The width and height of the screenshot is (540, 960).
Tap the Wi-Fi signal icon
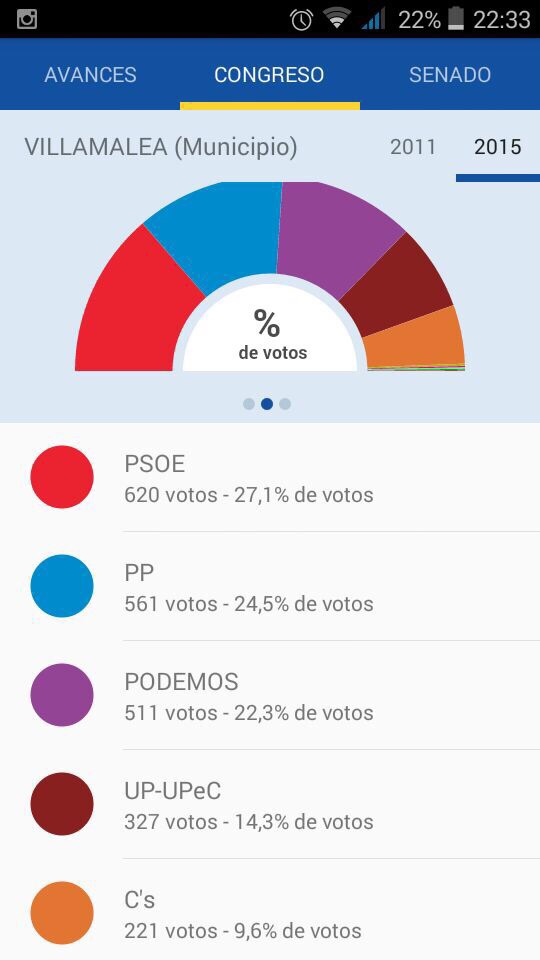[337, 20]
